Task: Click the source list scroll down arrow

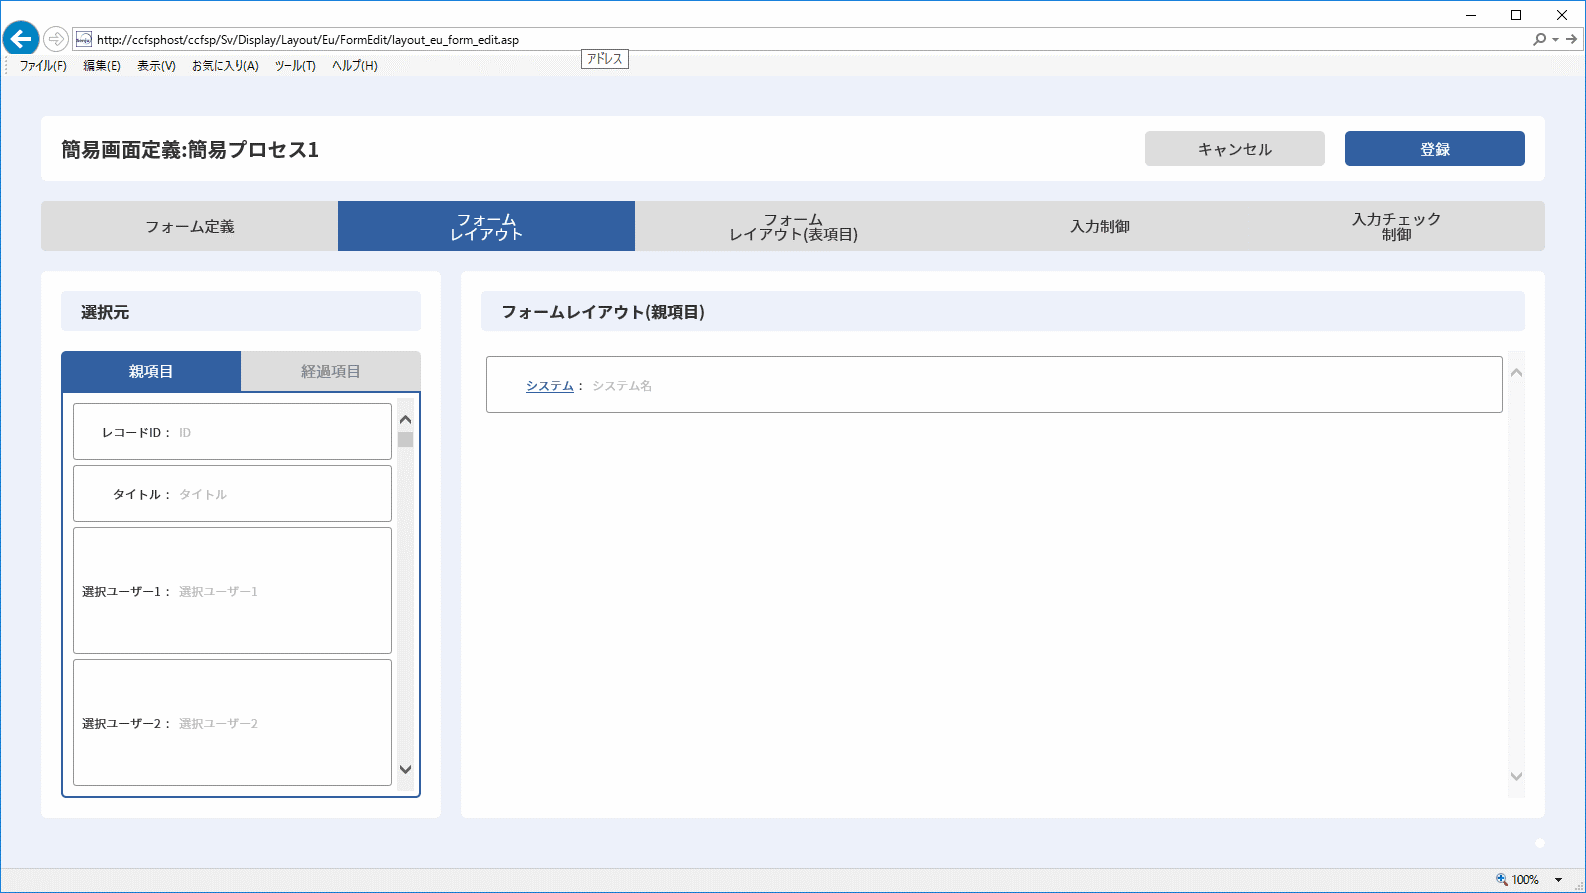Action: (405, 769)
